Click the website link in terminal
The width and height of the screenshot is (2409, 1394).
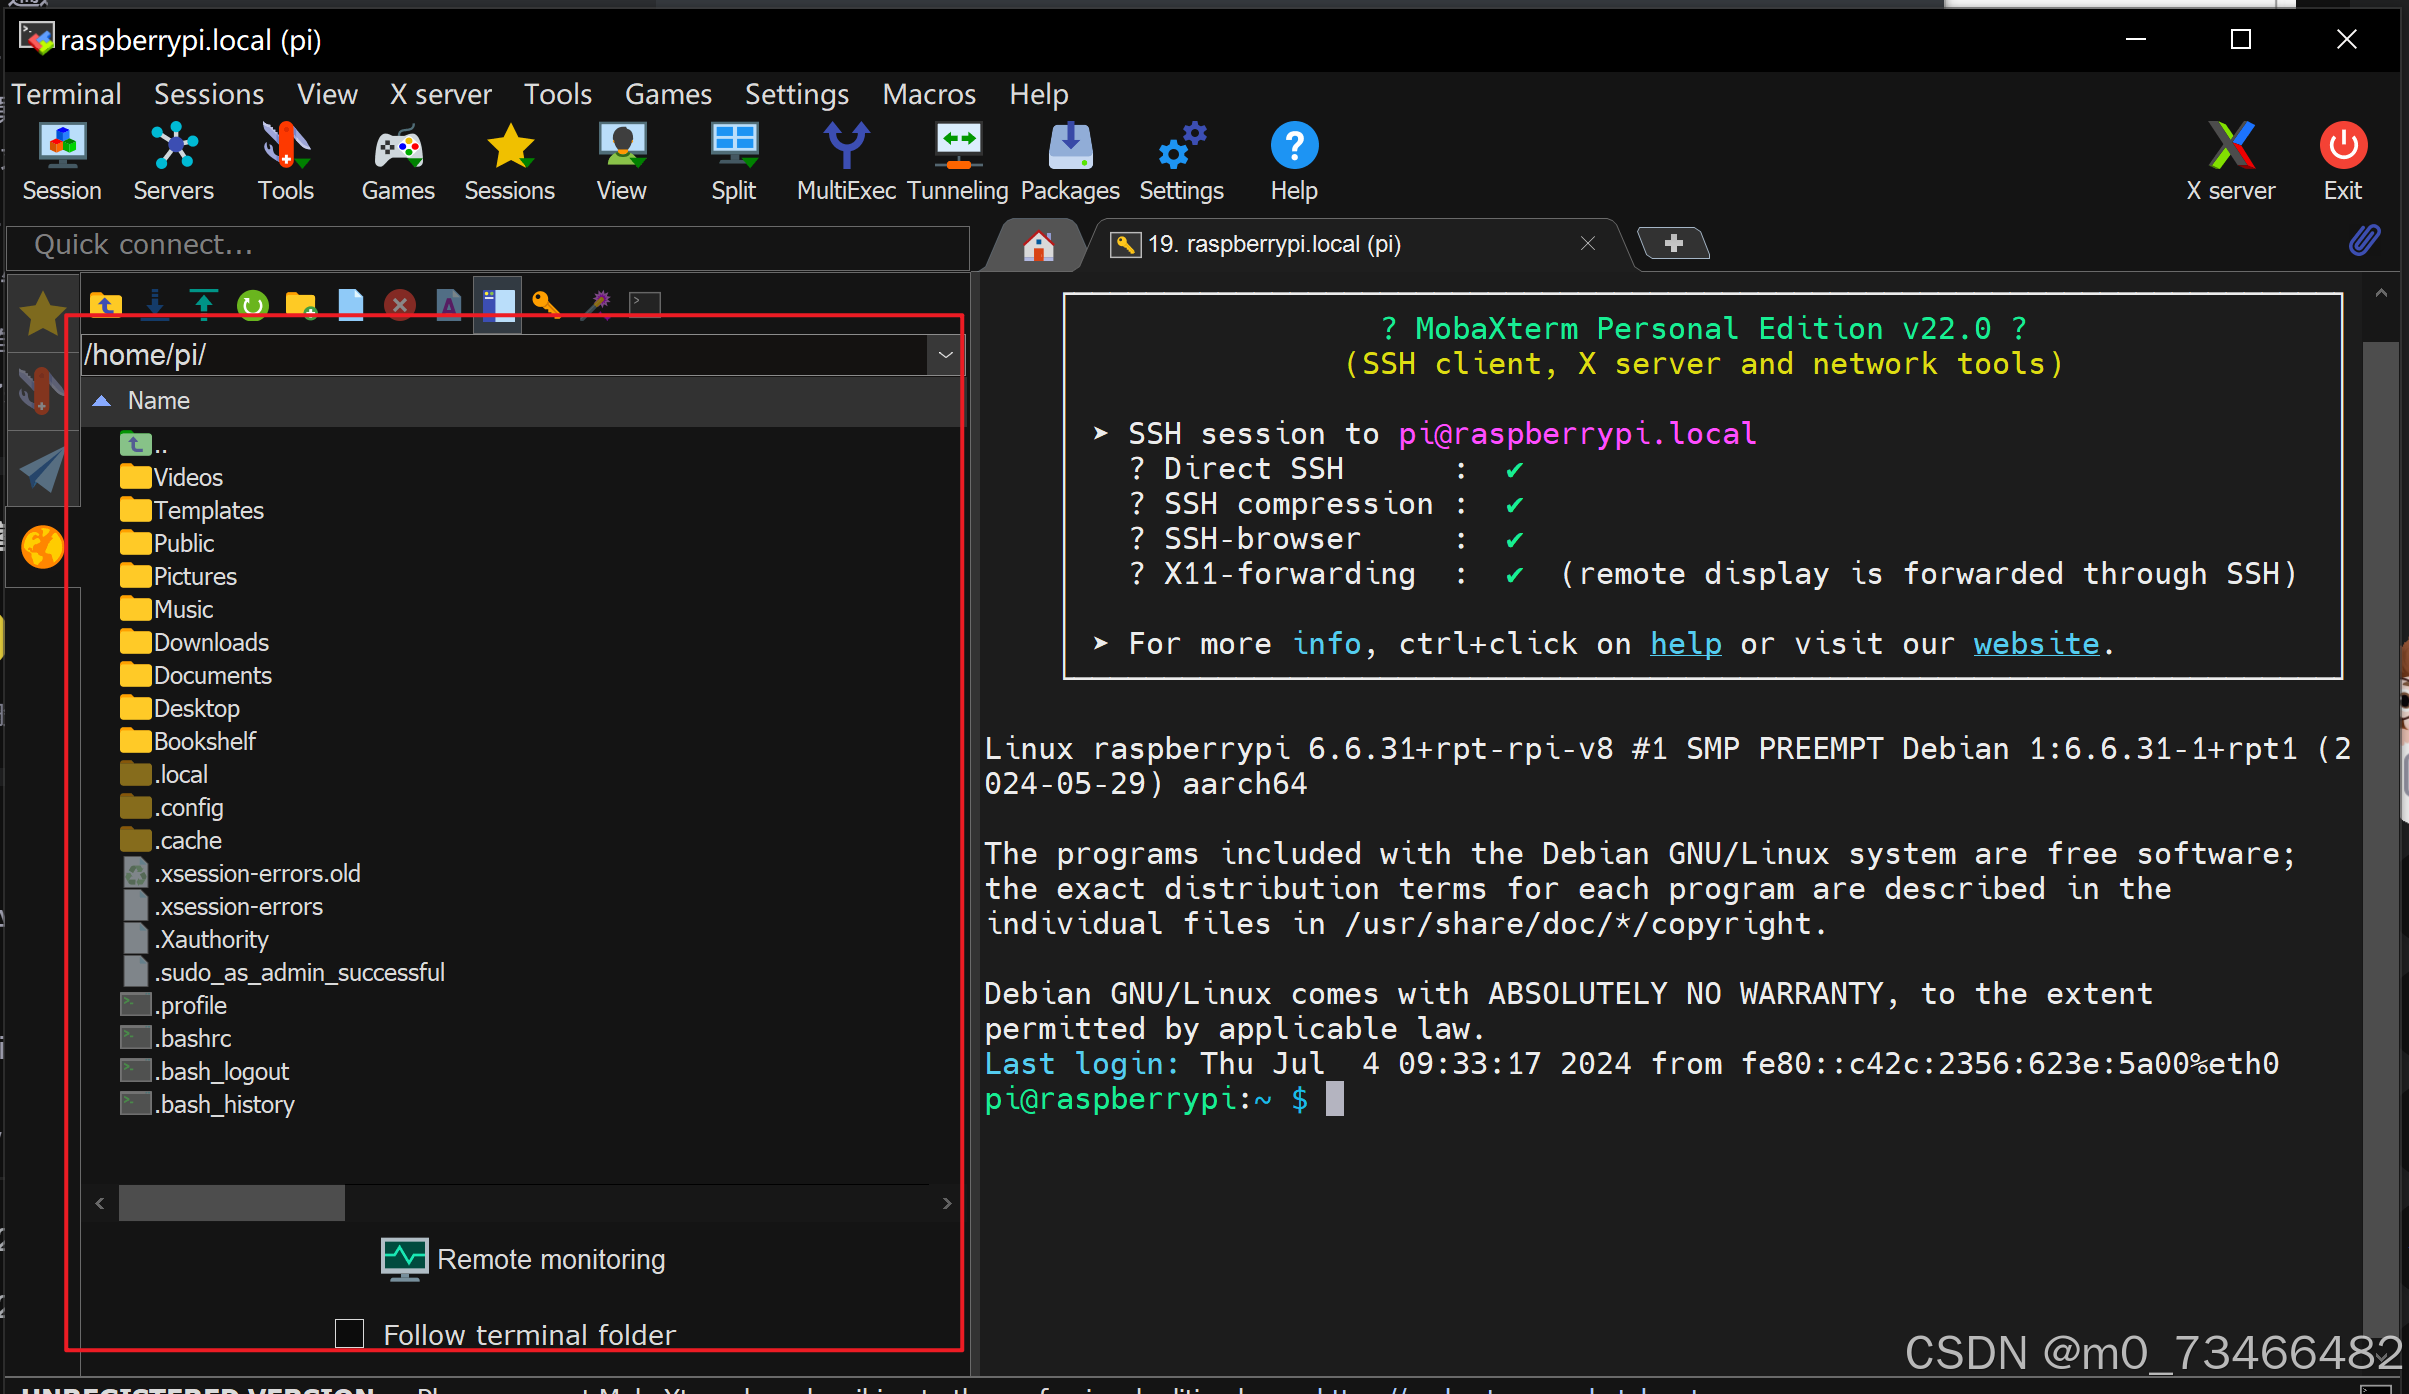pos(2036,644)
